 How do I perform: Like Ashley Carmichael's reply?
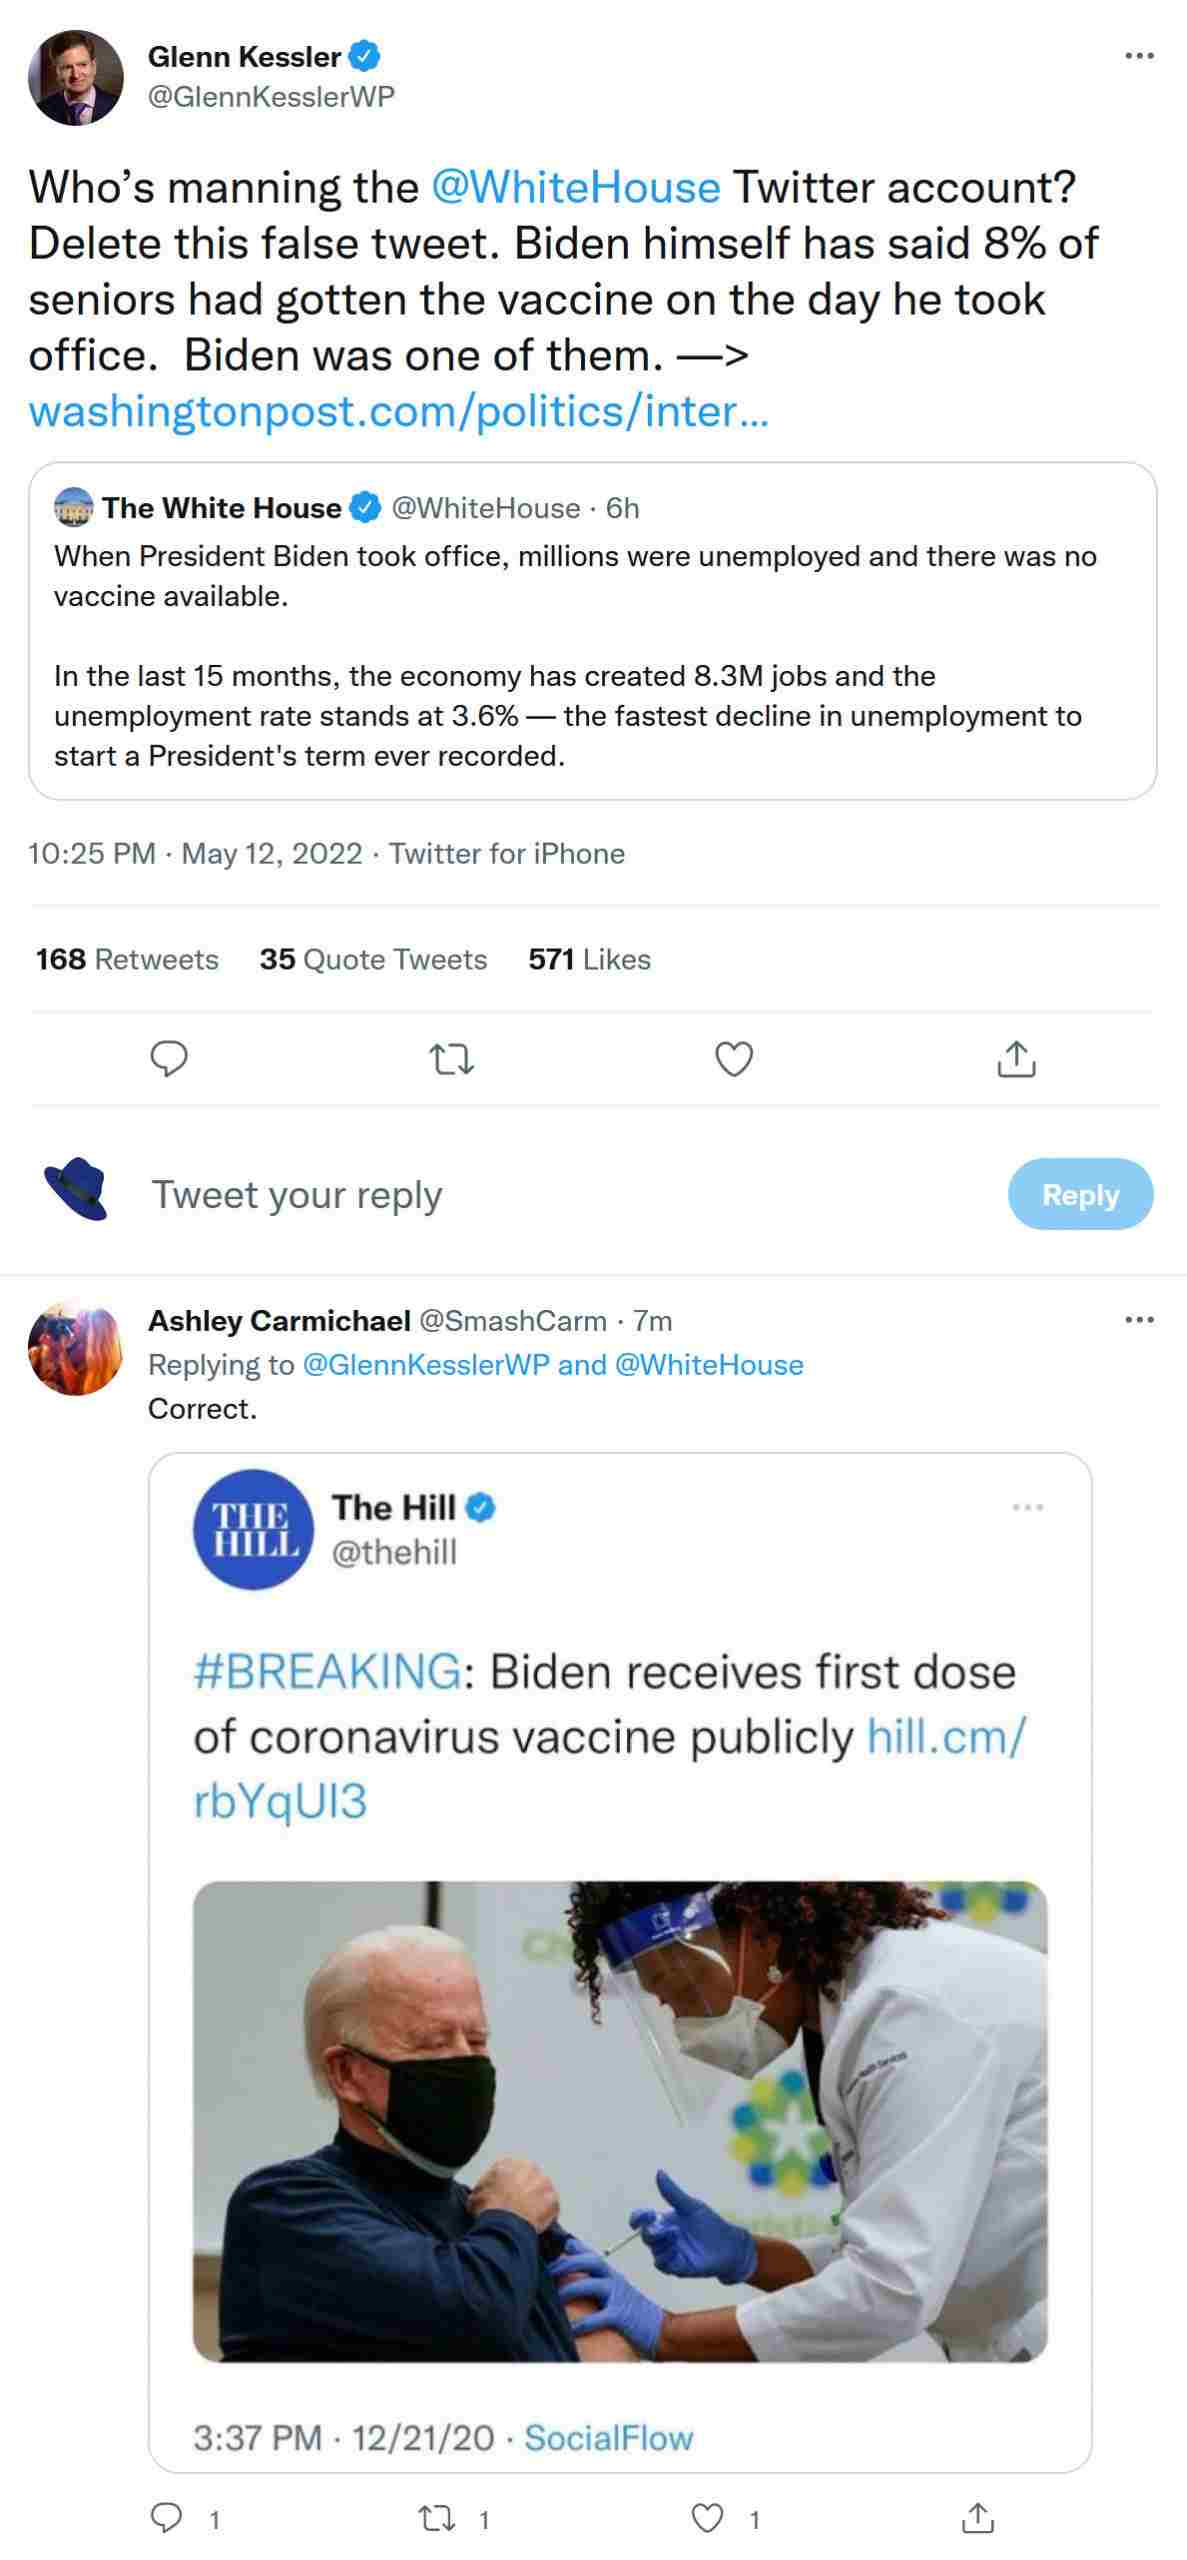pyautogui.click(x=708, y=2518)
